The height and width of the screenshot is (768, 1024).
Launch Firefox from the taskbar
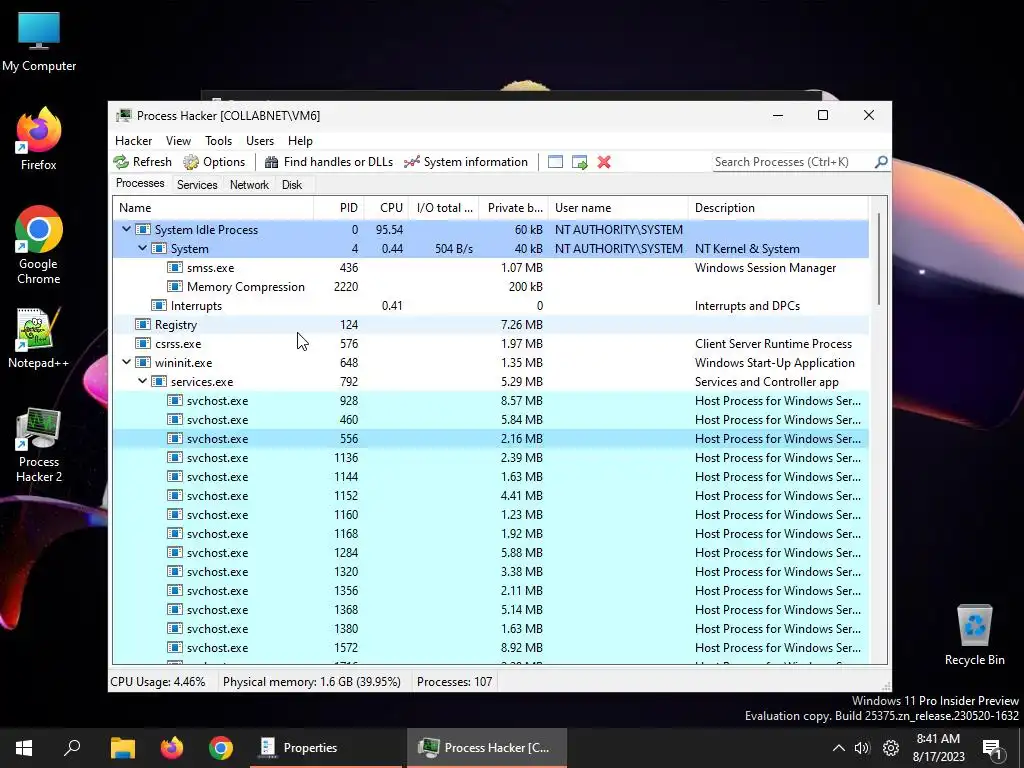(x=172, y=748)
